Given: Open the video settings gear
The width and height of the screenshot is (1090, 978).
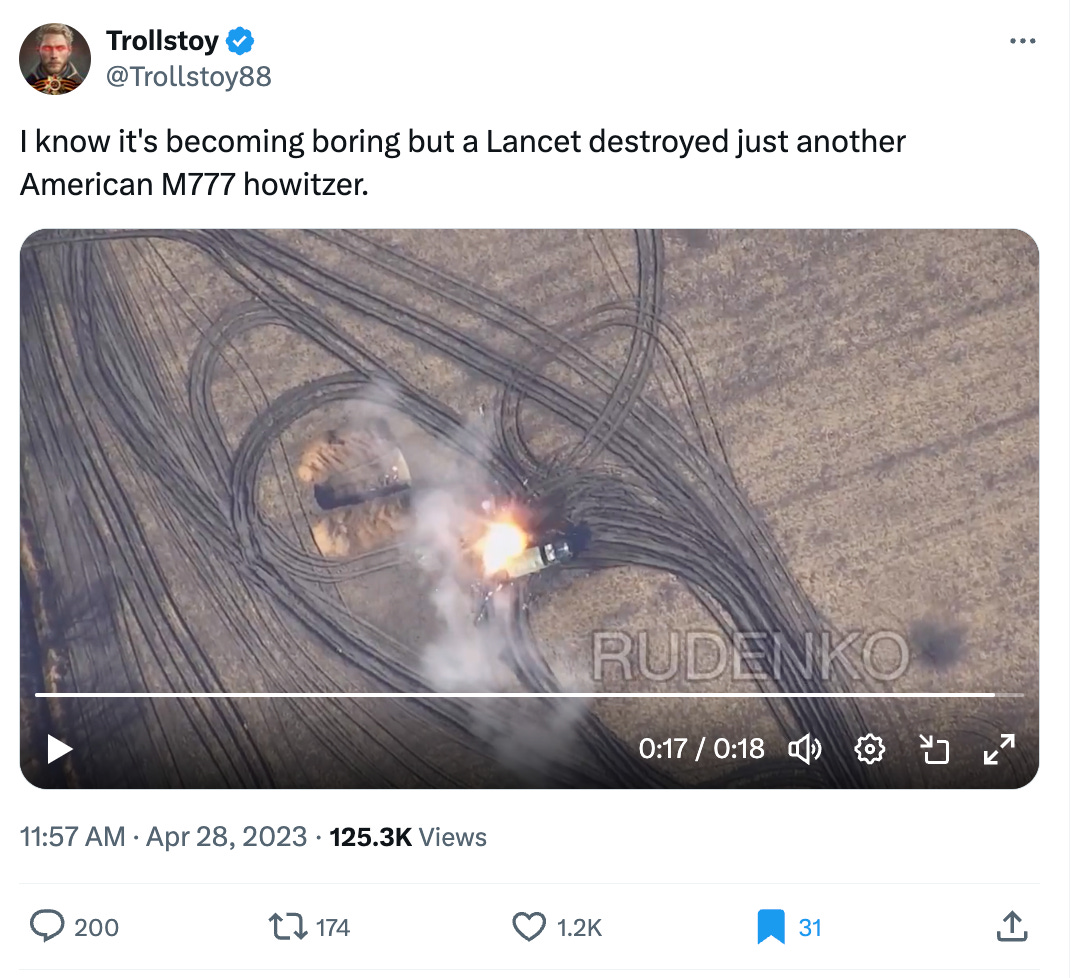Looking at the screenshot, I should pos(870,749).
